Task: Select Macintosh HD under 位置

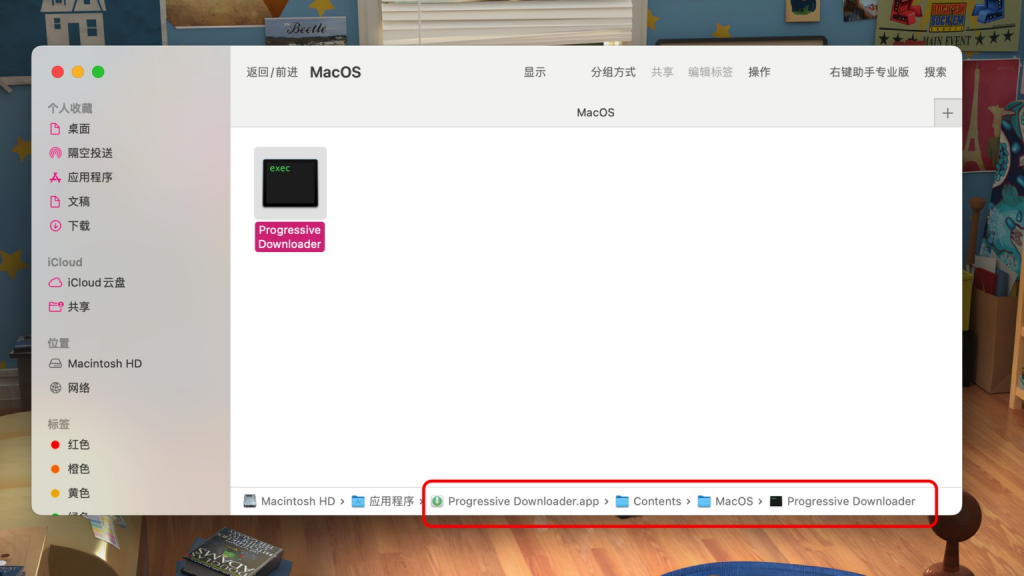Action: [x=104, y=364]
